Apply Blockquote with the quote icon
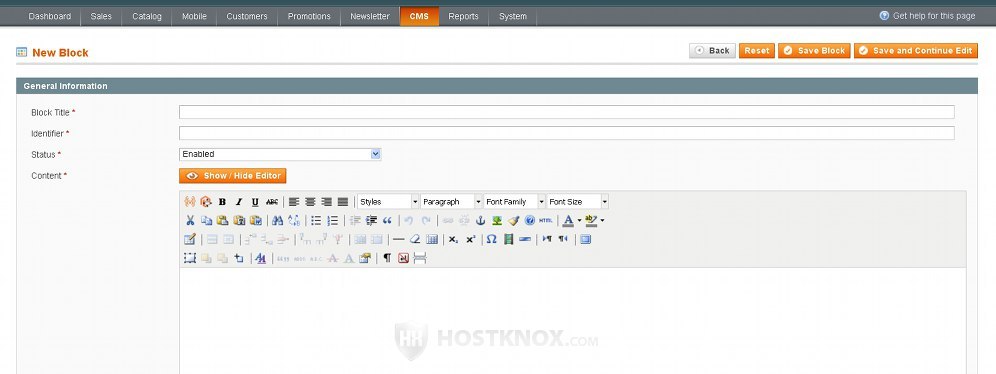The image size is (996, 374). pyautogui.click(x=387, y=220)
